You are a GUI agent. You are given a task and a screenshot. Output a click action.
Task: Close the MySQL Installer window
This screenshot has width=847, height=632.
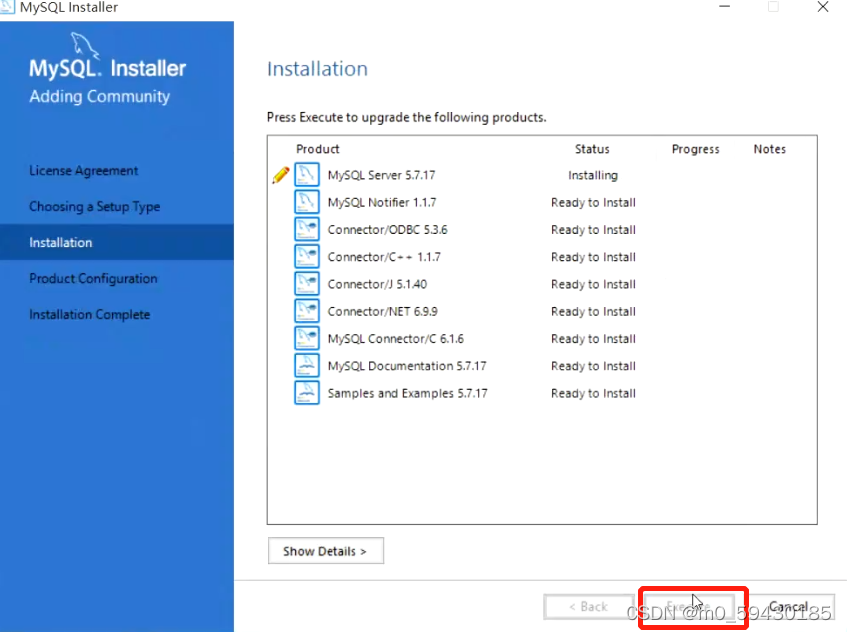tap(823, 6)
